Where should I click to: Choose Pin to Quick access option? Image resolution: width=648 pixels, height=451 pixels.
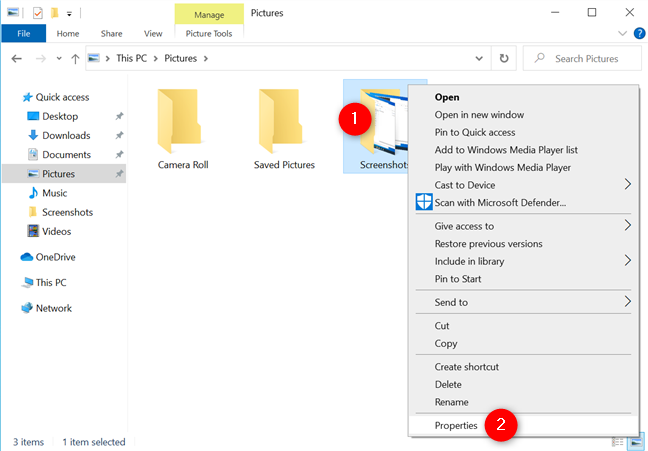click(x=475, y=132)
